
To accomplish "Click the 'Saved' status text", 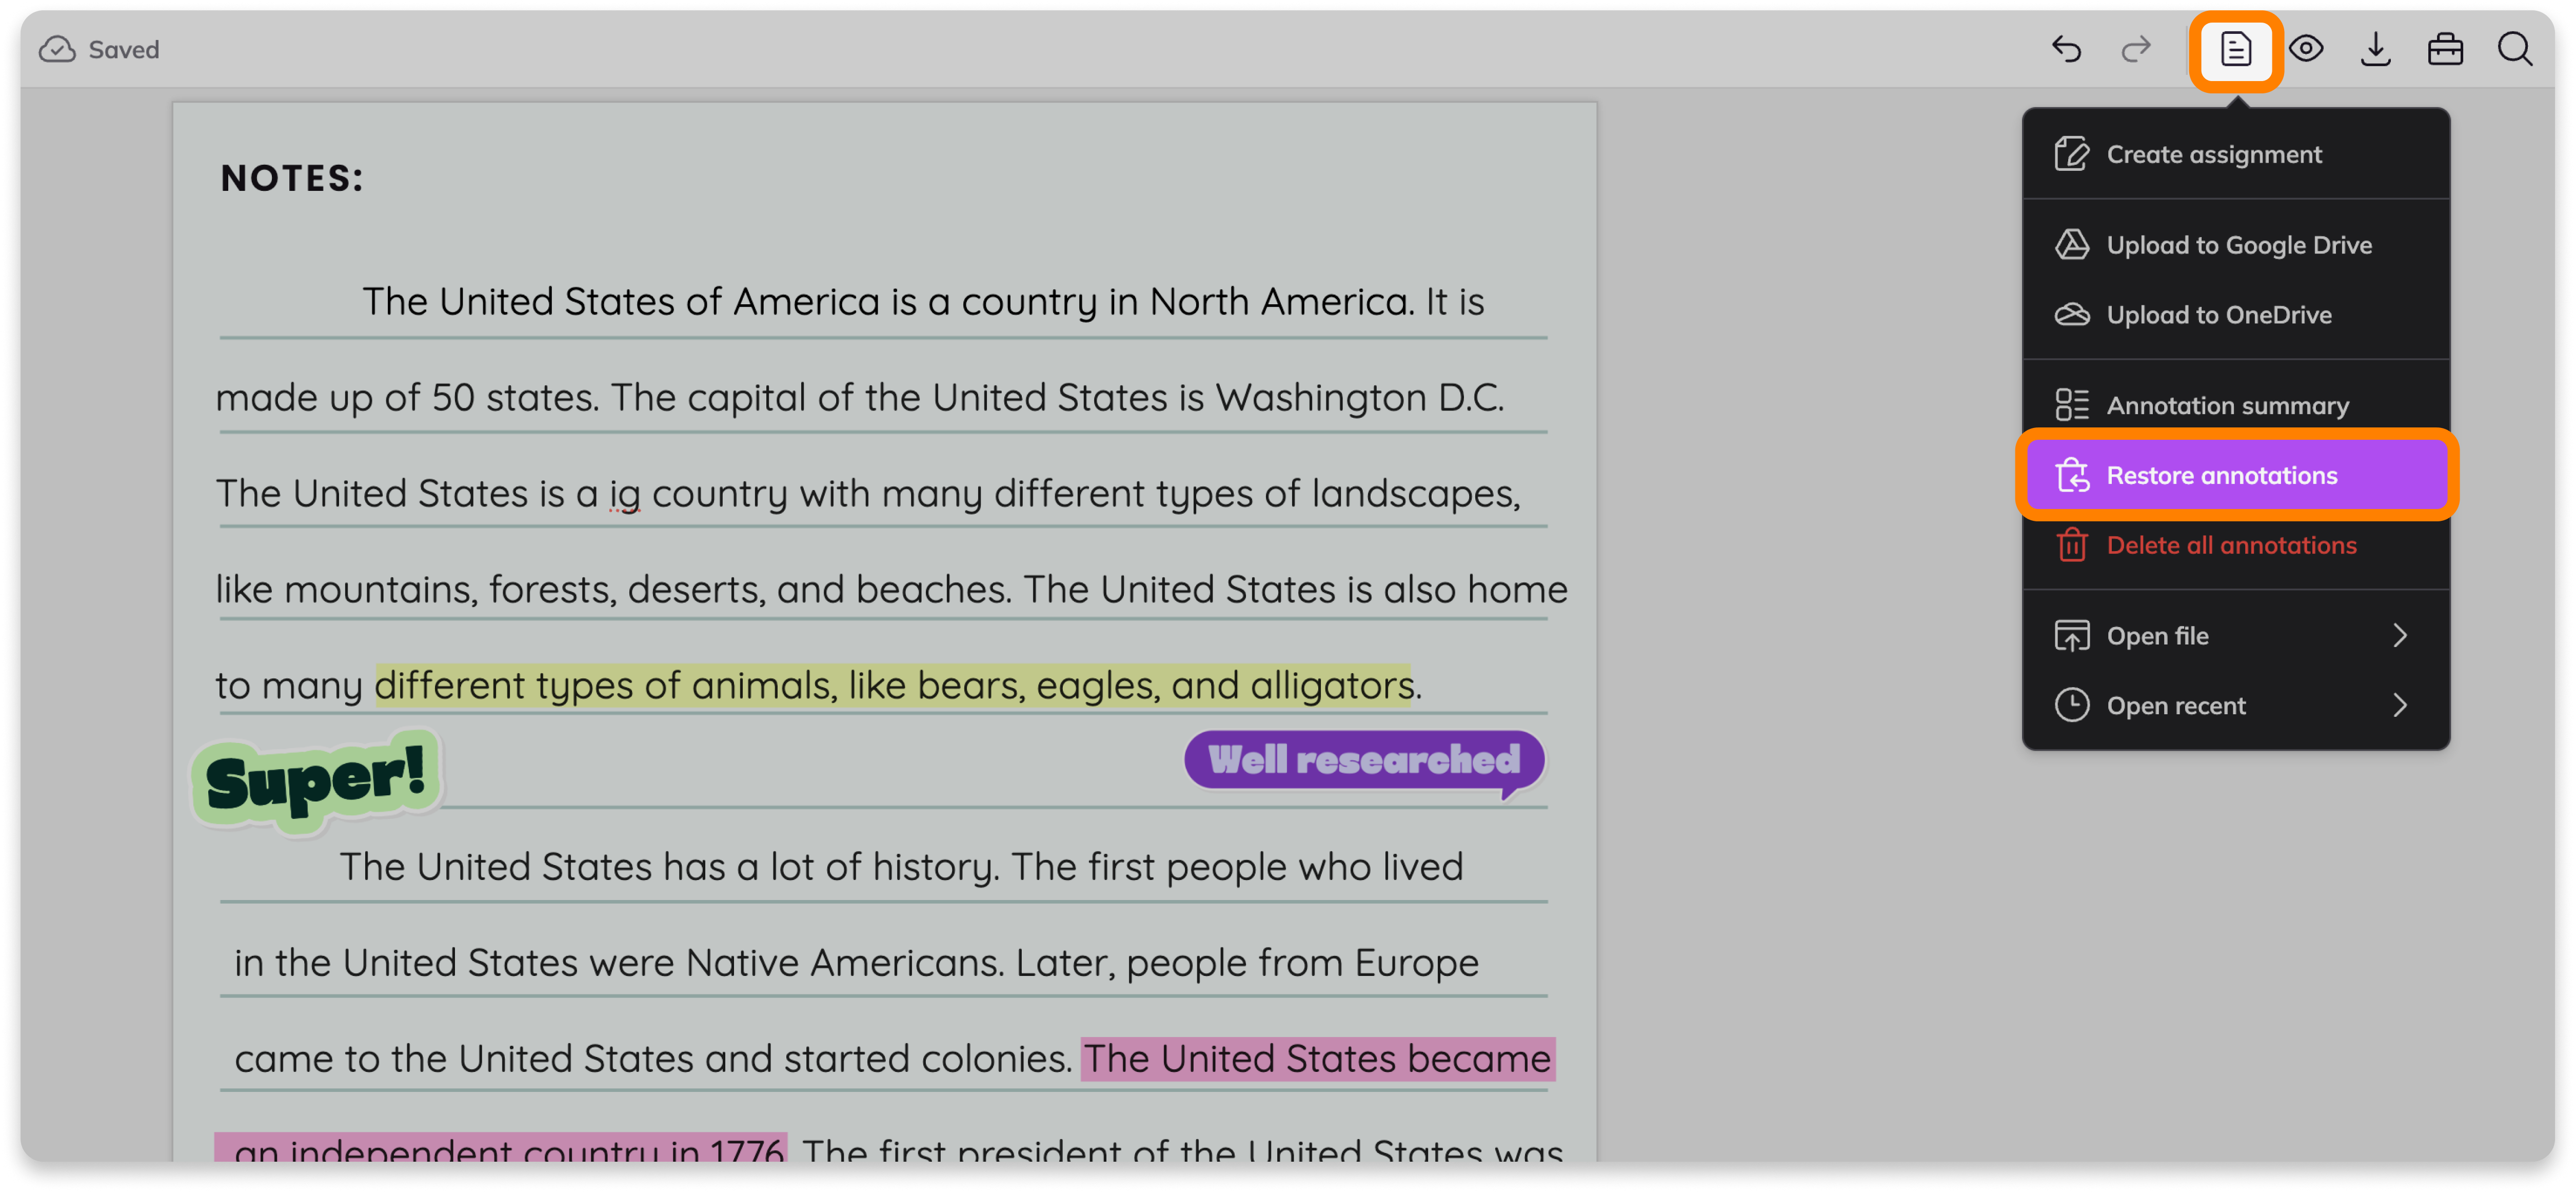I will coord(124,49).
